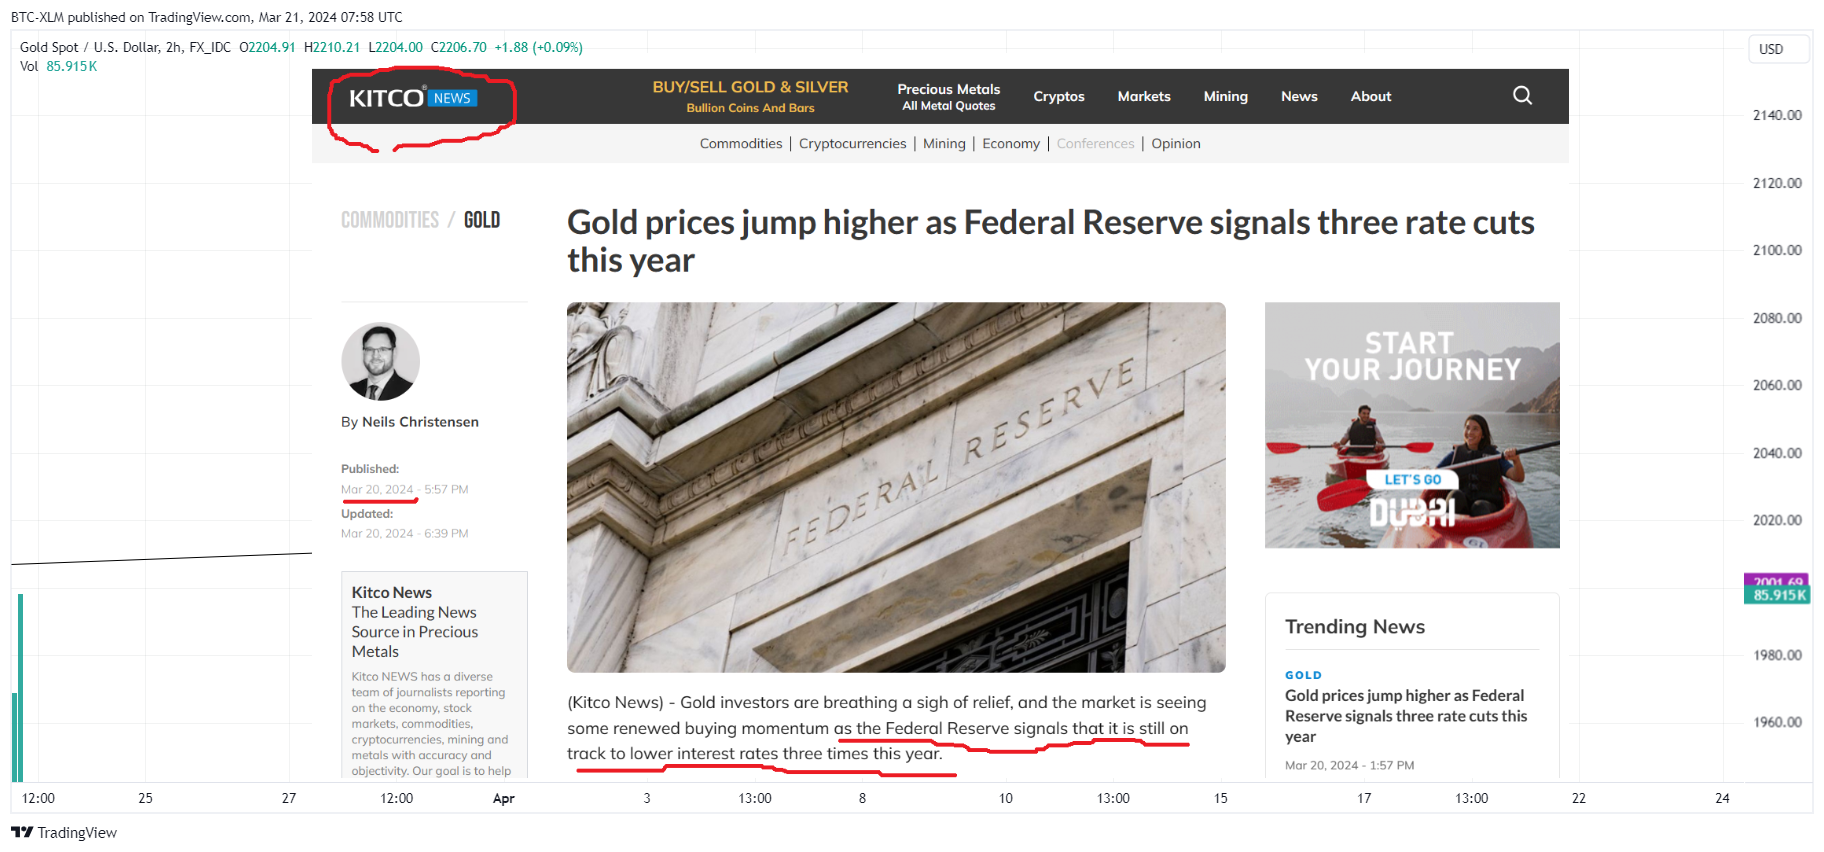Click GOLD breadcrumb
Screen dimensions: 1824x852
(482, 220)
